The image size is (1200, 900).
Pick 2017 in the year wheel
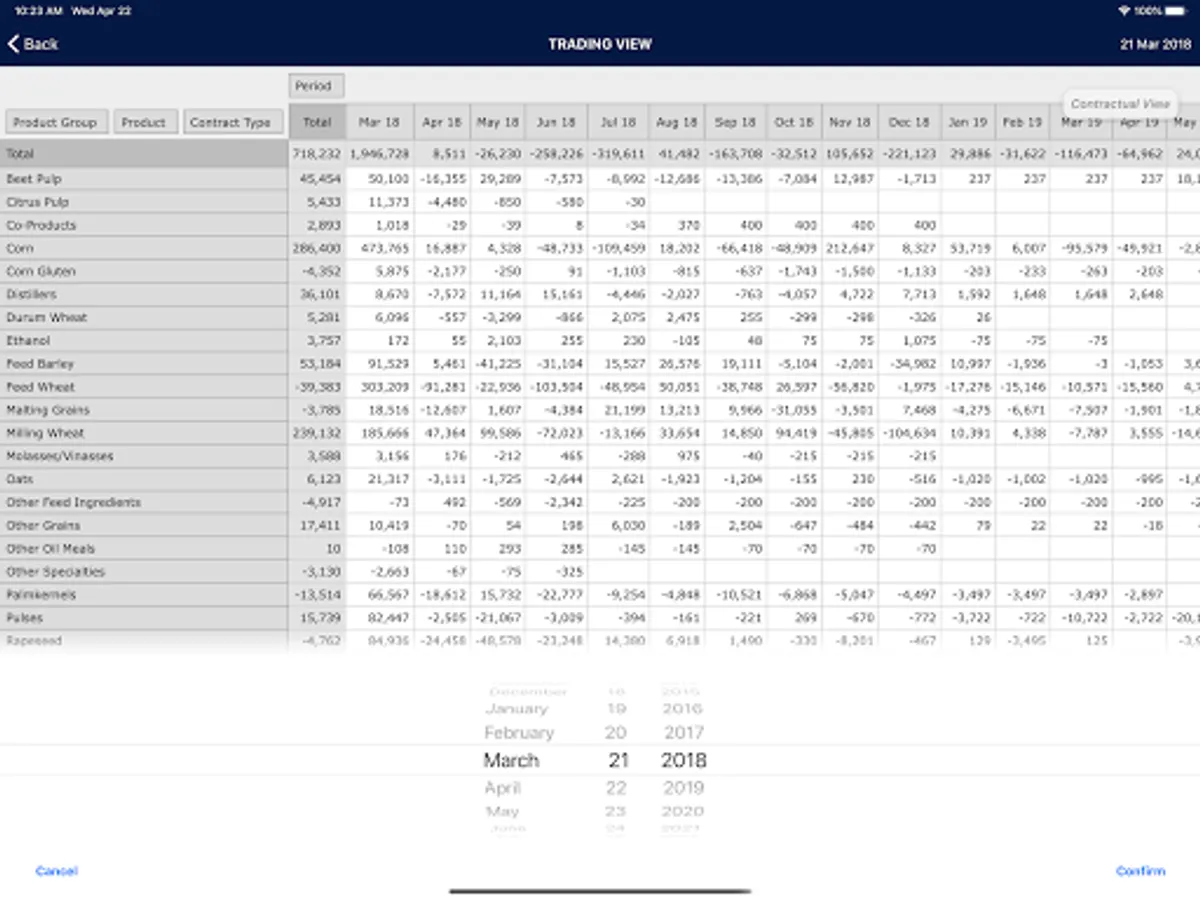click(x=683, y=733)
